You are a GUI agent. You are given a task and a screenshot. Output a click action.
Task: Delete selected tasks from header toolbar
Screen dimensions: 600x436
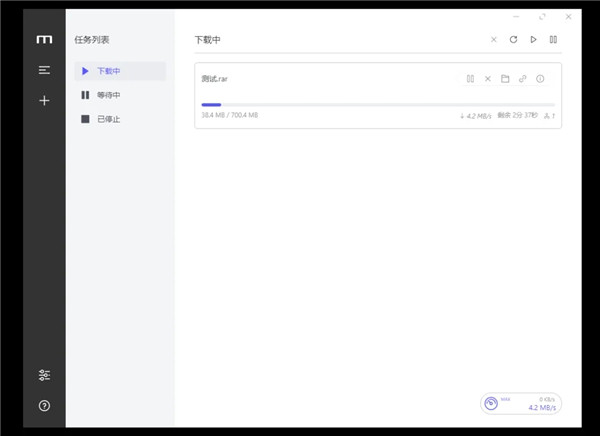tap(494, 39)
